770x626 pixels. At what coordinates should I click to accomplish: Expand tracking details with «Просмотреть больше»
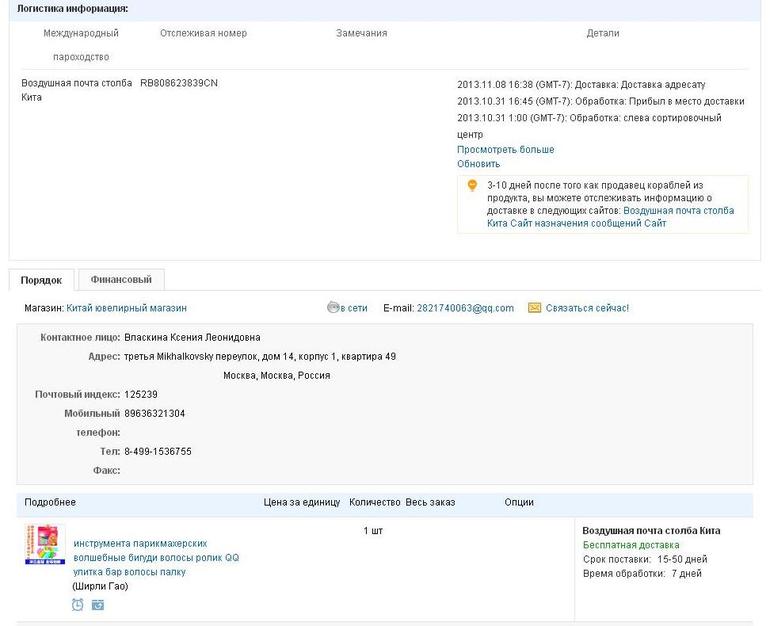click(505, 150)
